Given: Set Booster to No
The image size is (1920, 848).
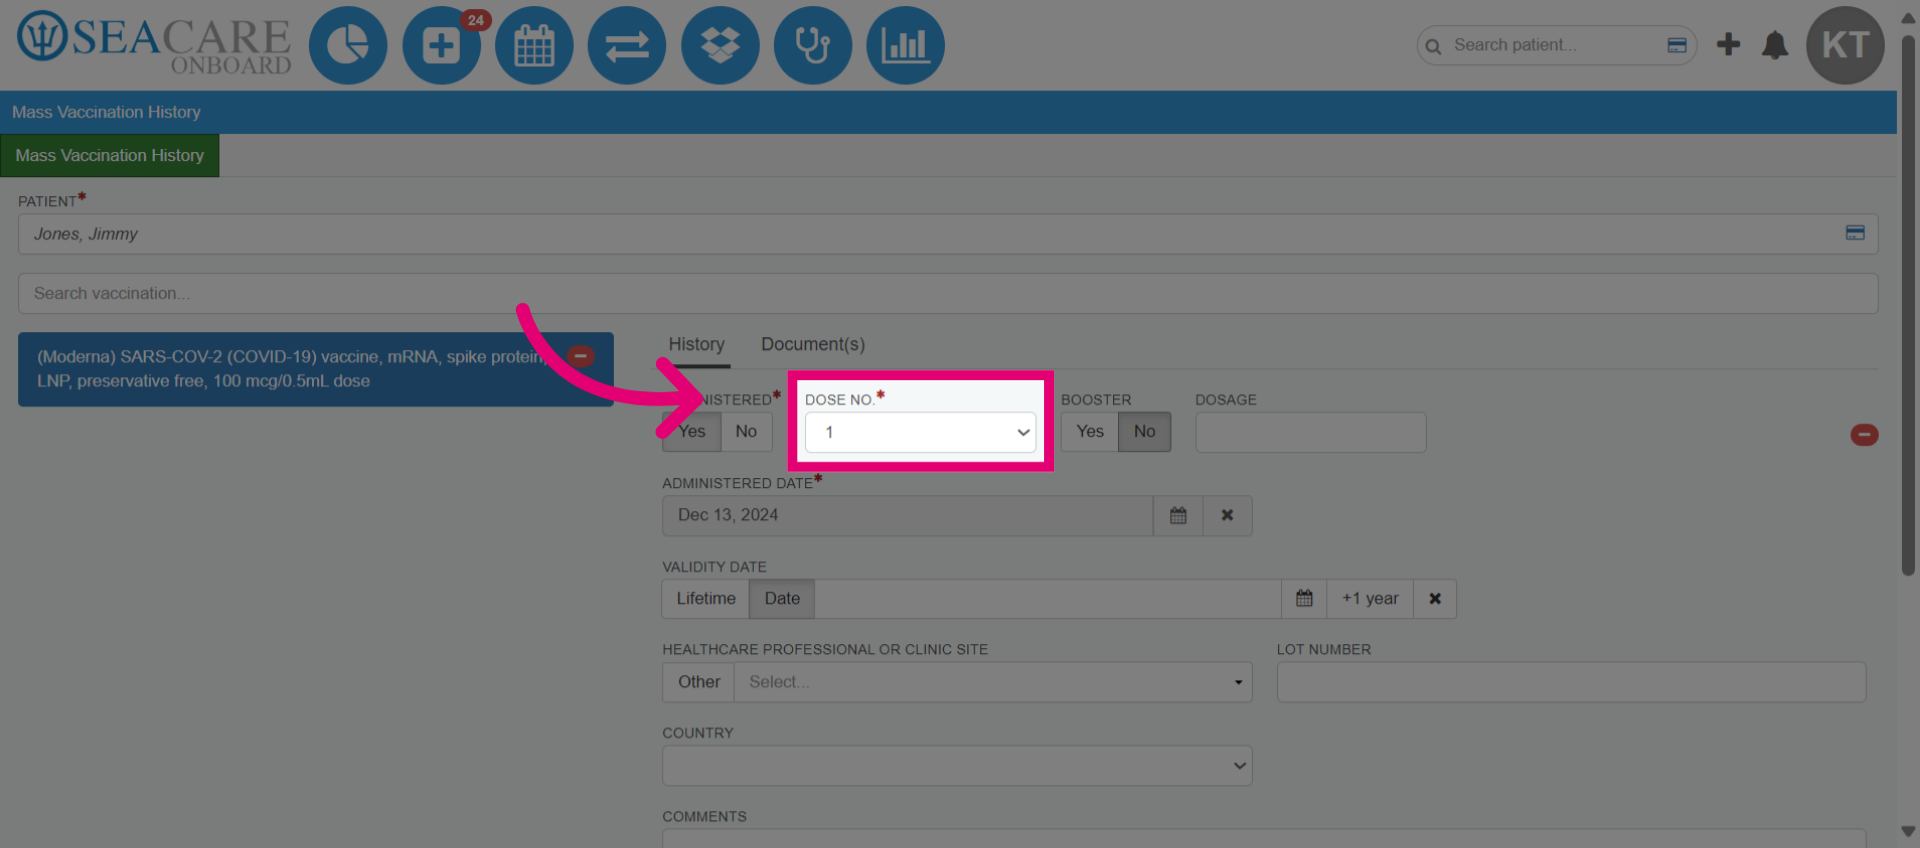Looking at the screenshot, I should point(1145,432).
